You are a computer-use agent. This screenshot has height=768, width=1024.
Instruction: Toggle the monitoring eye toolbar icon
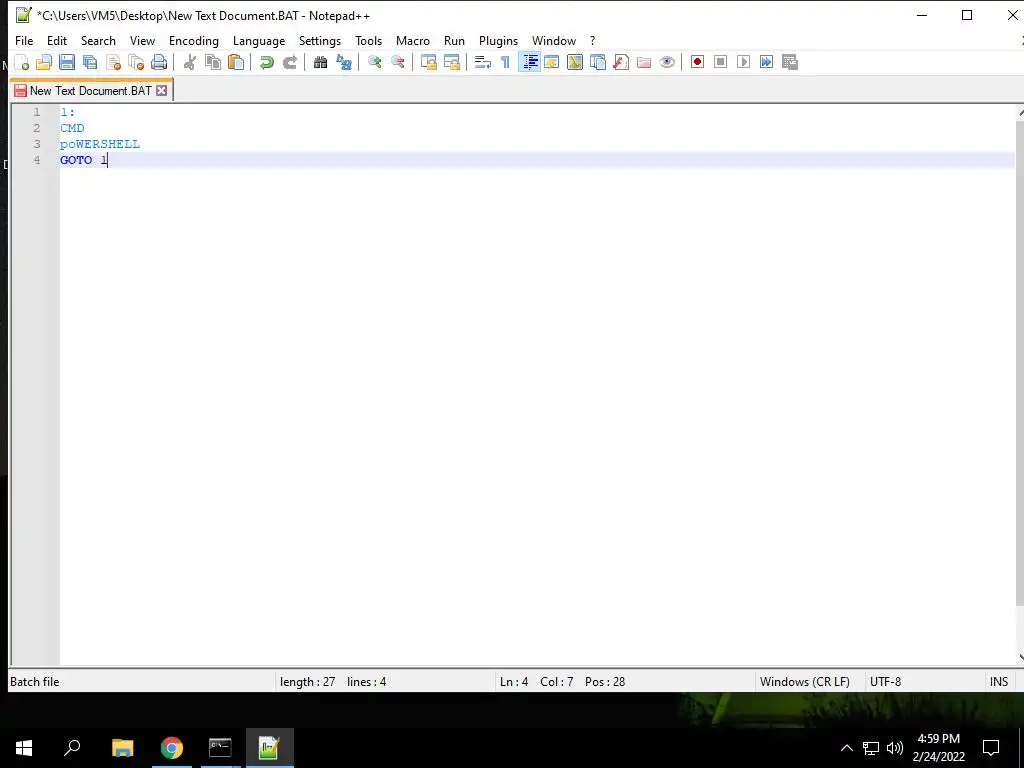click(x=667, y=62)
